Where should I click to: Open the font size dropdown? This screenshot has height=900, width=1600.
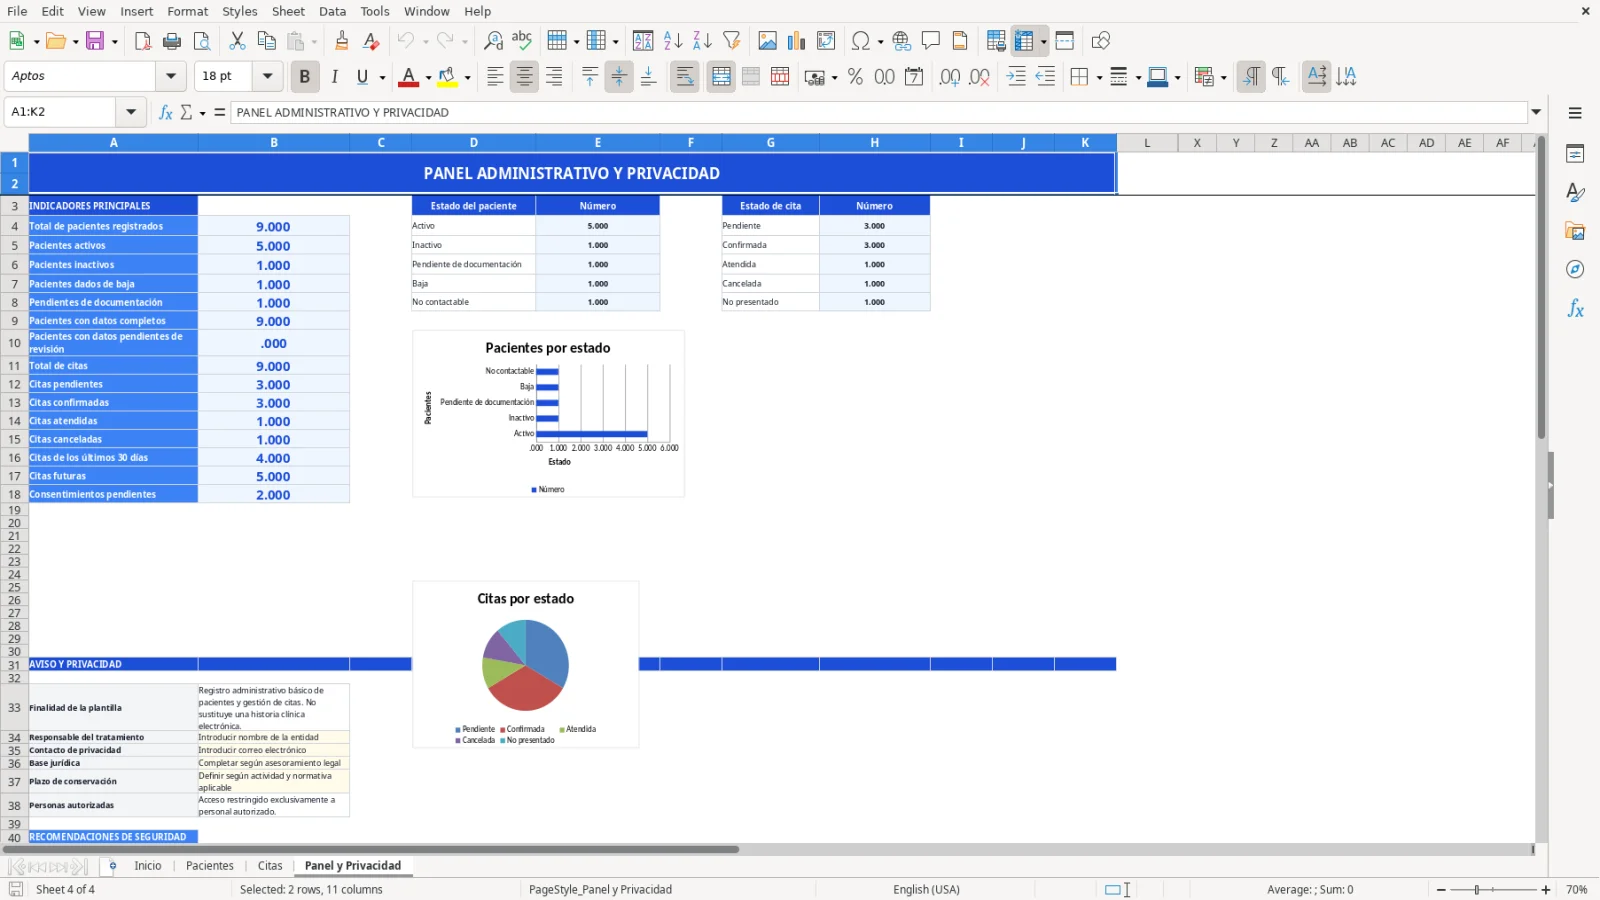tap(267, 76)
